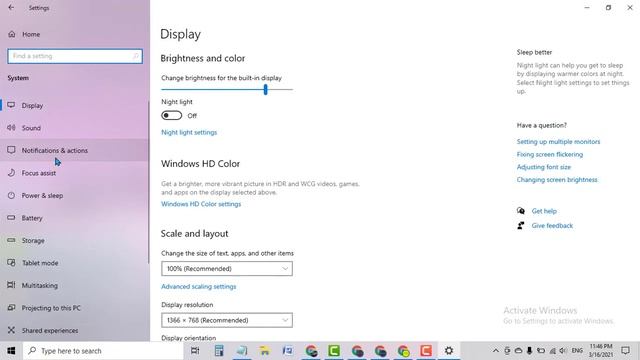Screen dimensions: 640x360
Task: Open the Display settings category
Action: (x=74, y=105)
